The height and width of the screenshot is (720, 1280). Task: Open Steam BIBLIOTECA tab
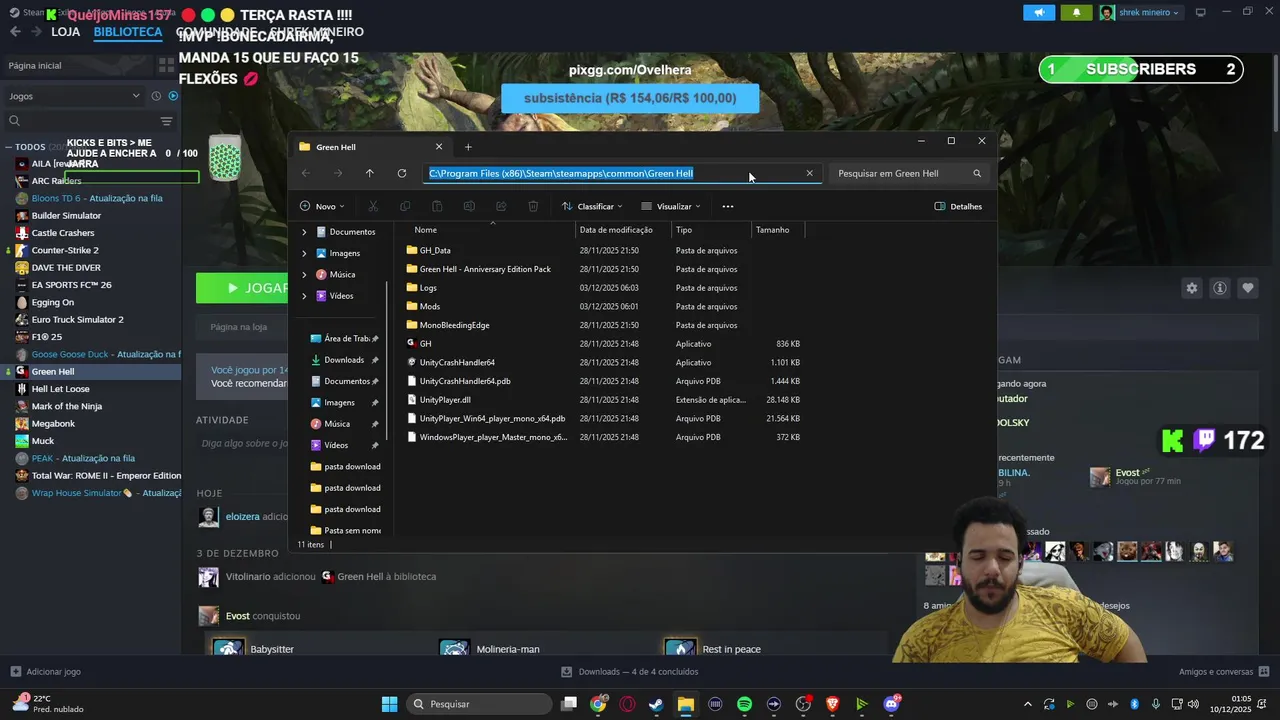click(x=127, y=32)
